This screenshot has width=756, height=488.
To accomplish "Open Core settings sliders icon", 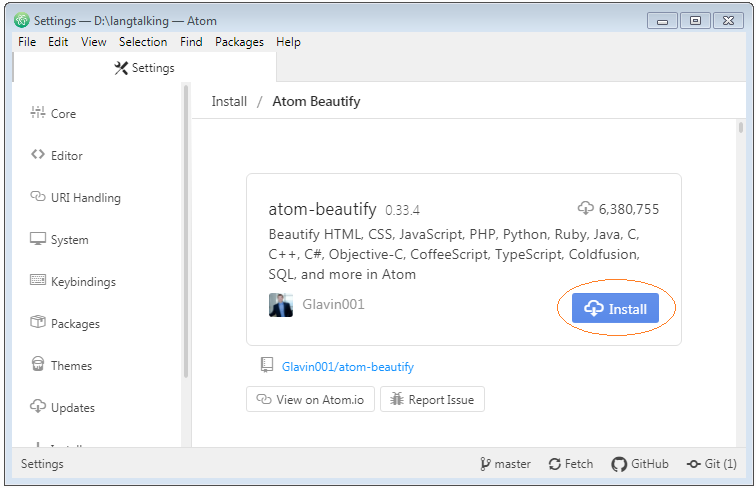I will pyautogui.click(x=38, y=112).
